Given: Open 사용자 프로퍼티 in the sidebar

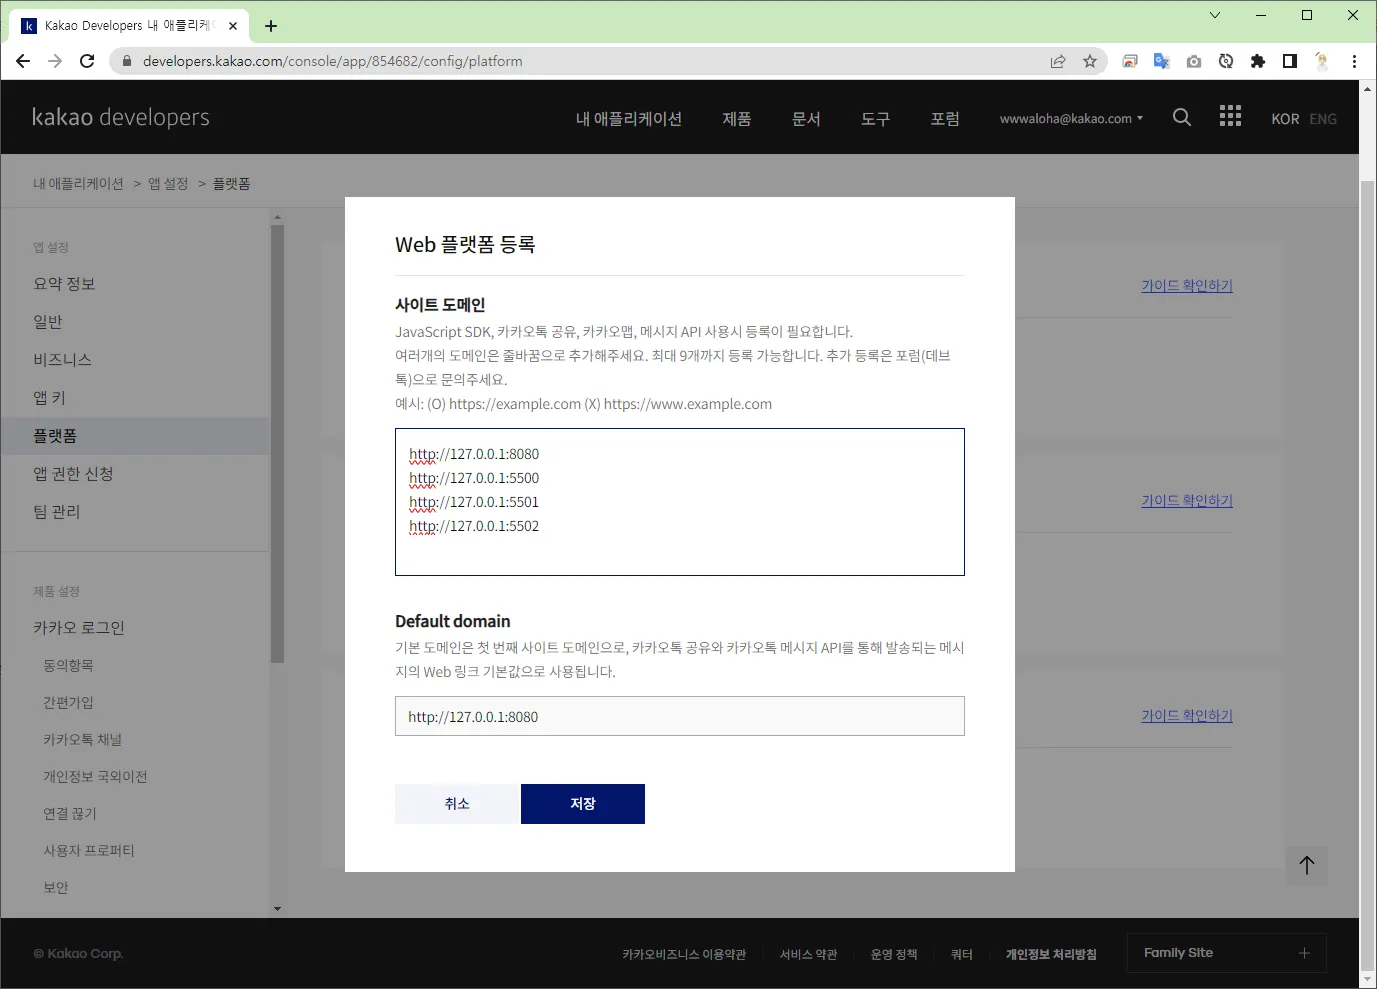Looking at the screenshot, I should [x=89, y=850].
